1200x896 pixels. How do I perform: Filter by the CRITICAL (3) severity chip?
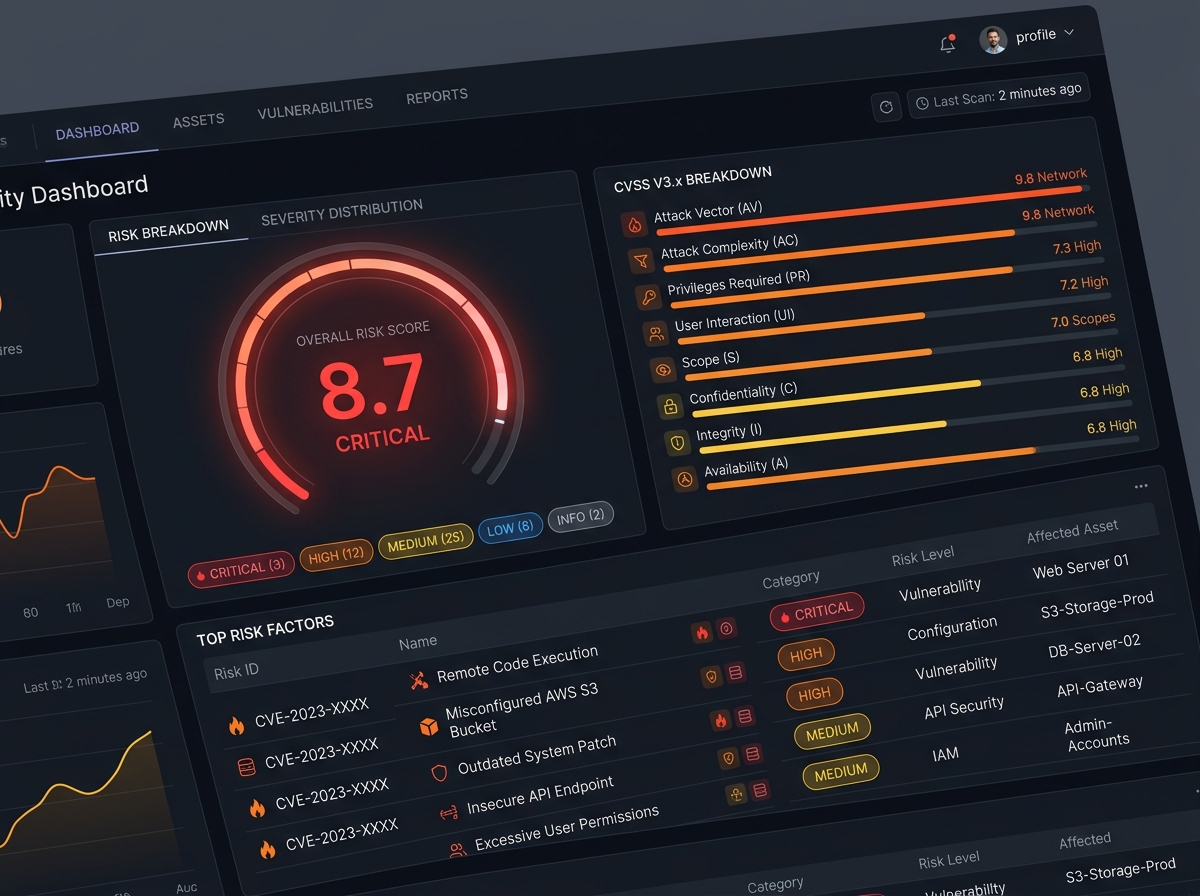pyautogui.click(x=241, y=570)
